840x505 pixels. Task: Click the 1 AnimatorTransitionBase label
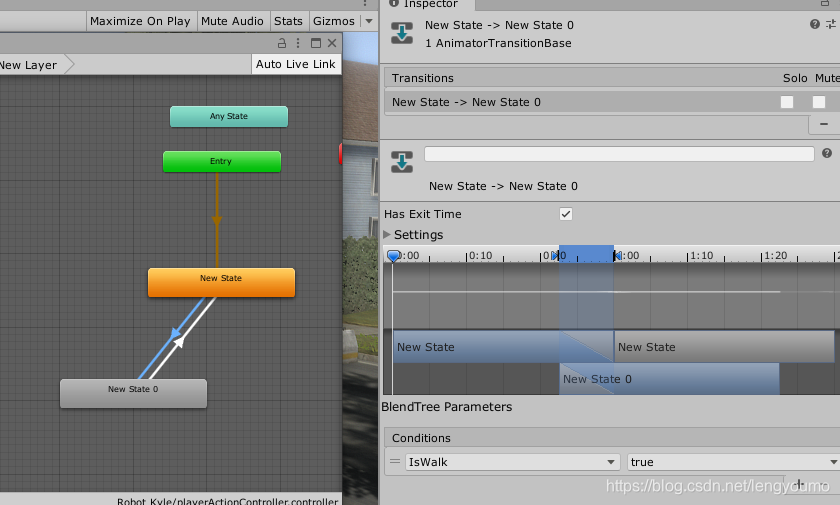point(498,43)
